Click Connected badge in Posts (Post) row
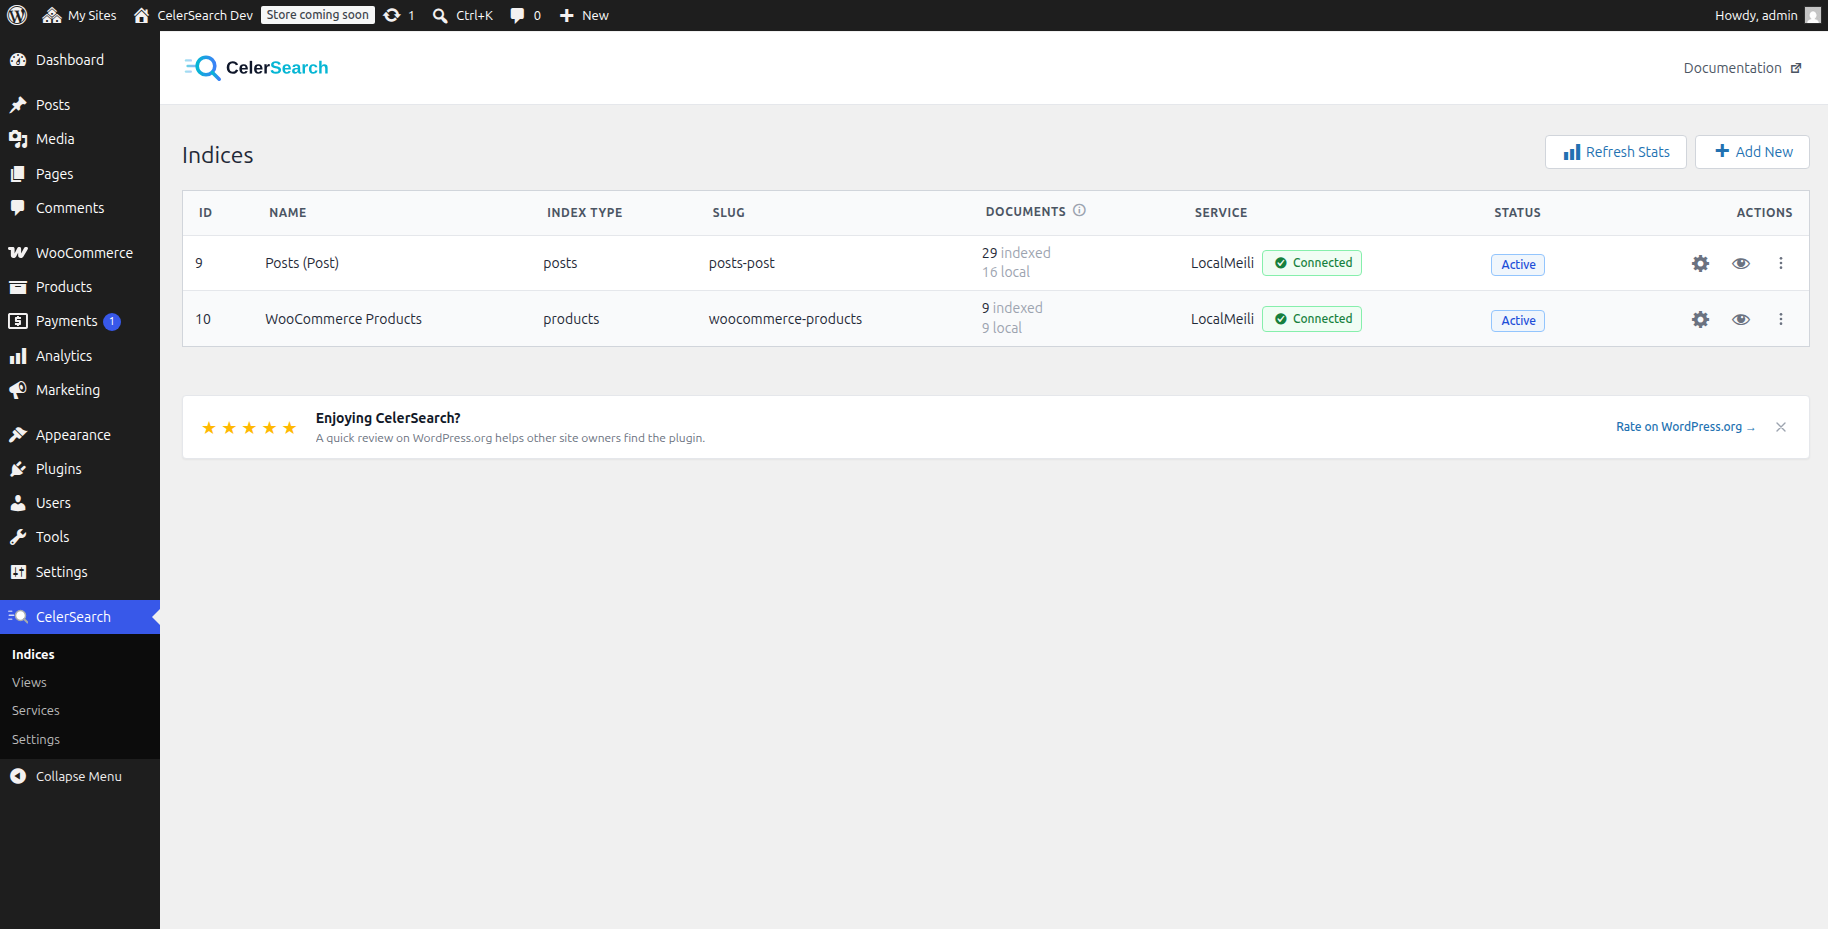Image resolution: width=1828 pixels, height=929 pixels. (x=1312, y=263)
